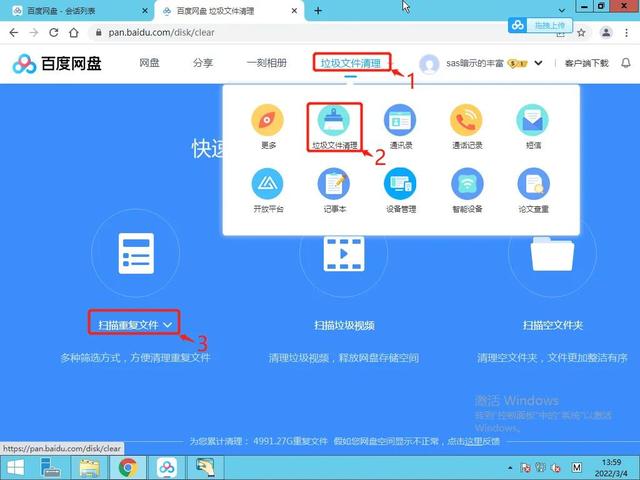Open the 更多 compass icon

click(267, 120)
